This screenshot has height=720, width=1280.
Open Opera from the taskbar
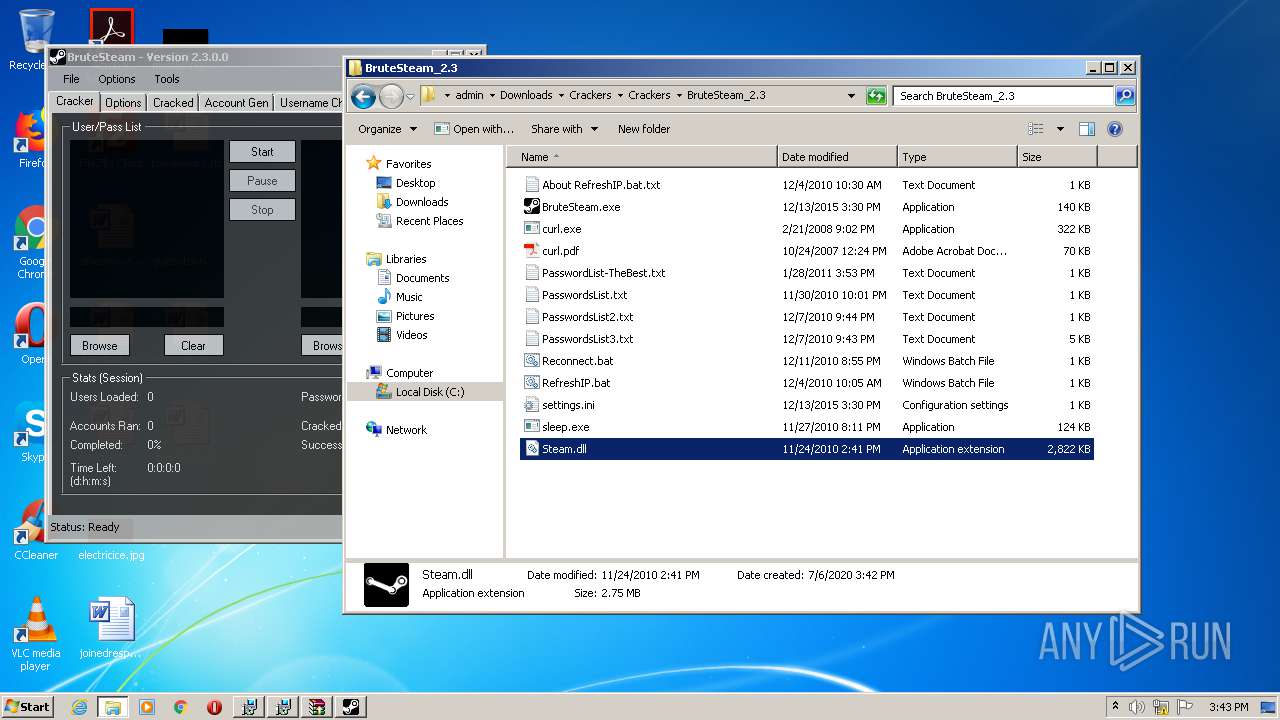[214, 707]
